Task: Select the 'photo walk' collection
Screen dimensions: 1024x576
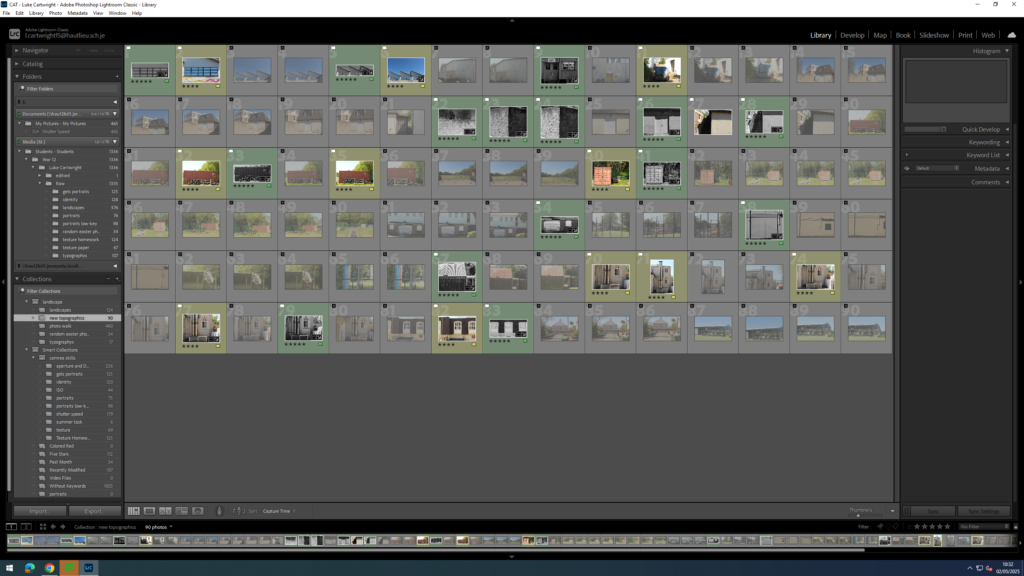Action: (61, 326)
